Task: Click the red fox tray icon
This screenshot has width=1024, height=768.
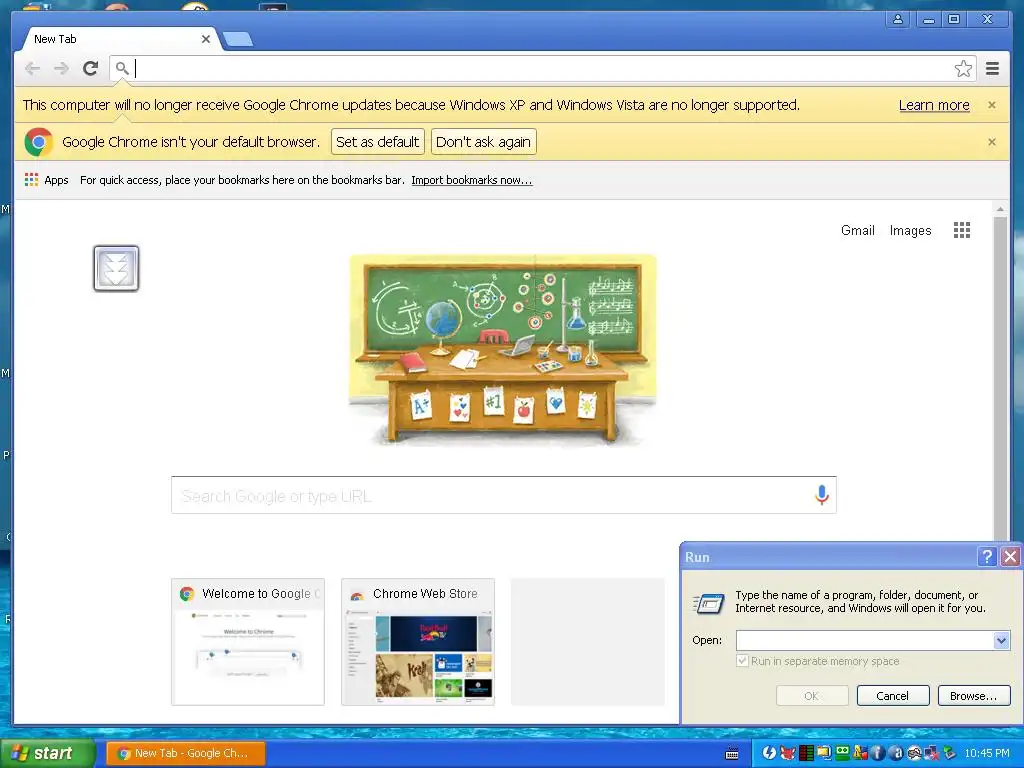Action: [788, 753]
